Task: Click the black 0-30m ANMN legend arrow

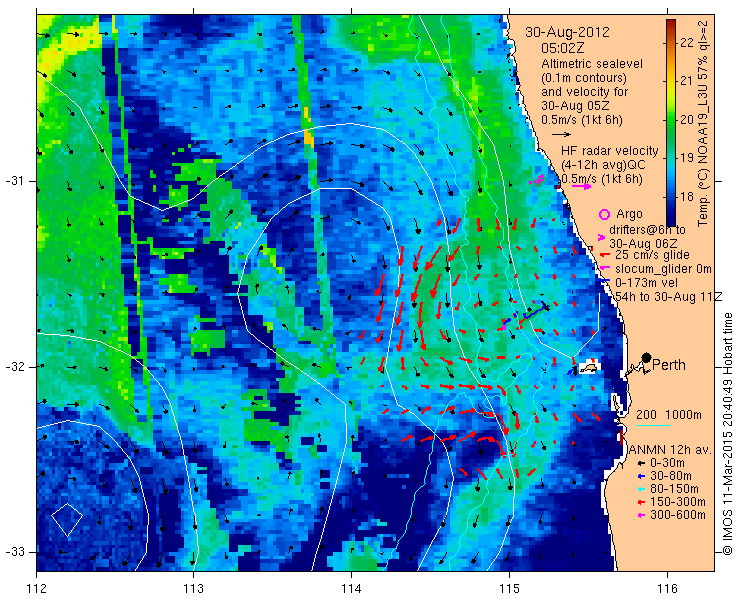Action: click(x=641, y=464)
